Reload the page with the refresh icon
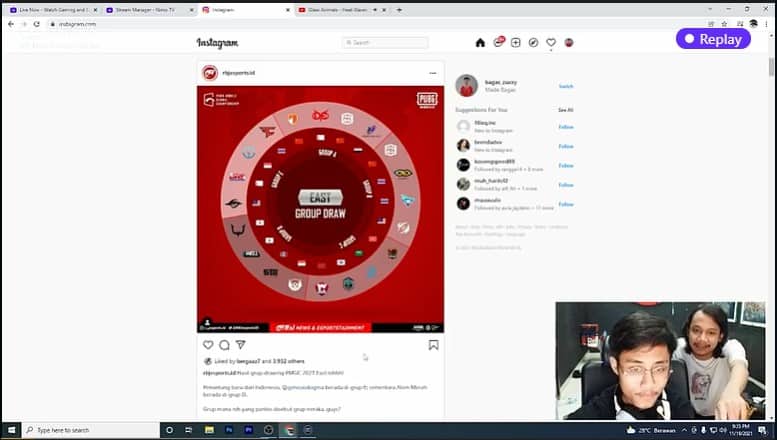 [37, 24]
